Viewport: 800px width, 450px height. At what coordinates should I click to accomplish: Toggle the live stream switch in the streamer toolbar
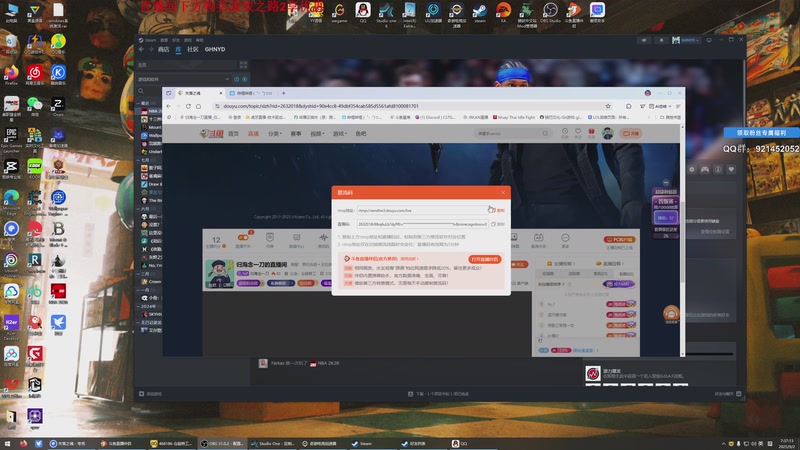coord(243,238)
